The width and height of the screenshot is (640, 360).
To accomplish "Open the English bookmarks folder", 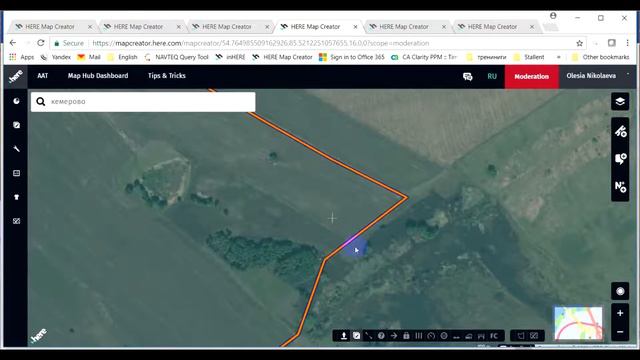I will click(x=122, y=57).
